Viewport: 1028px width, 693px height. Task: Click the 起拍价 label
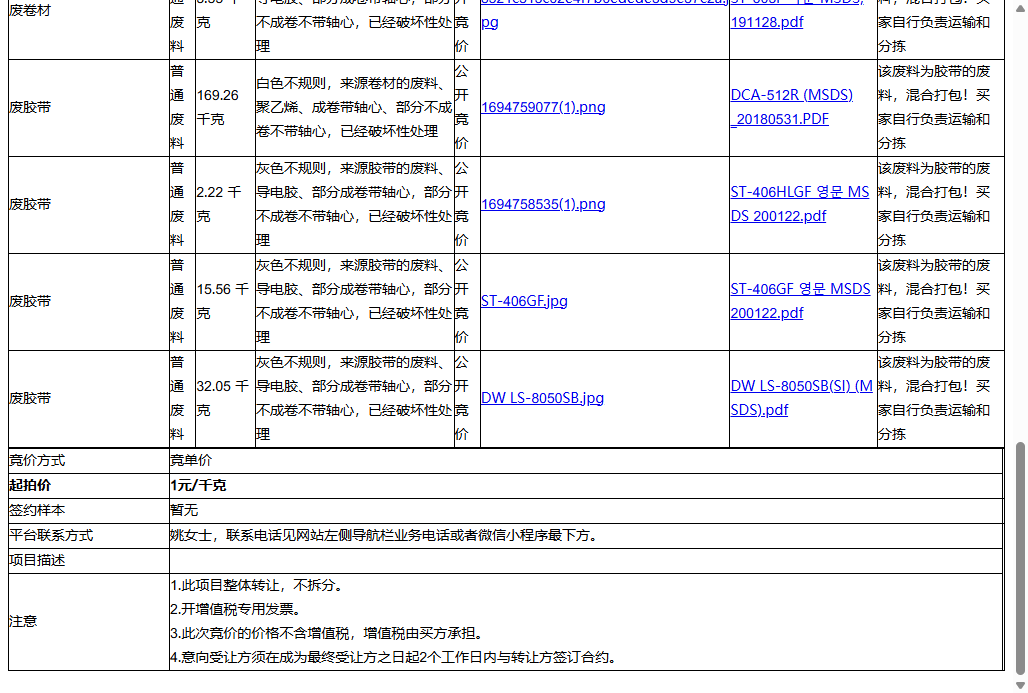pos(30,486)
